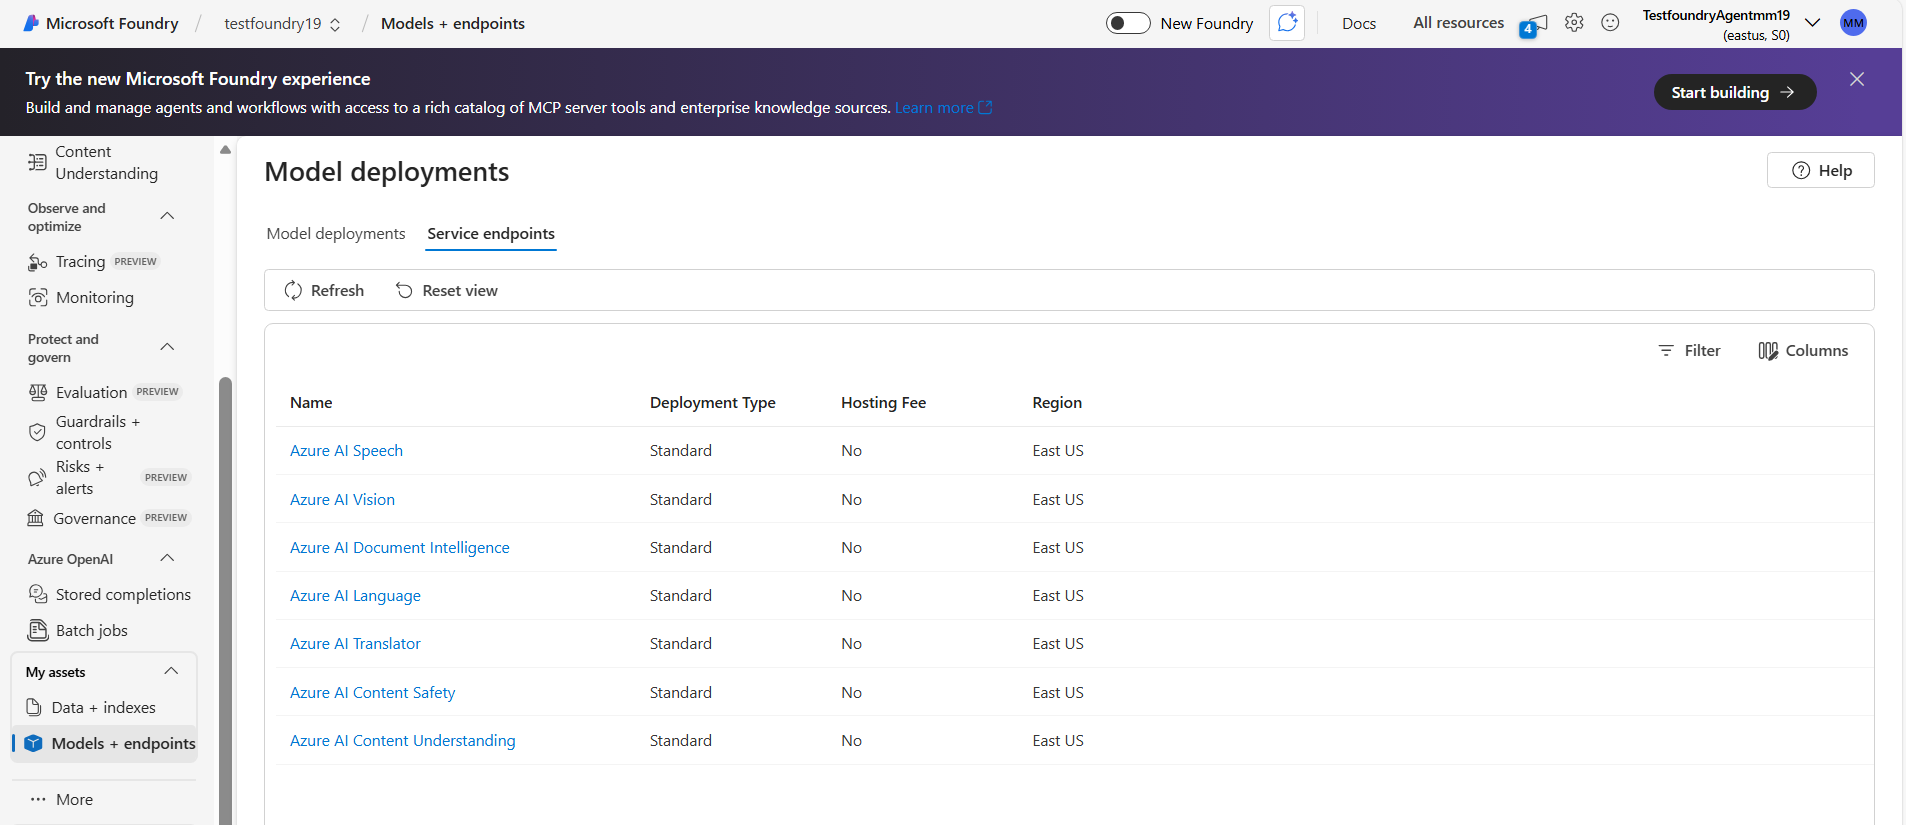Viewport: 1906px width, 825px height.
Task: Collapse the Azure OpenAI section
Action: coord(167,558)
